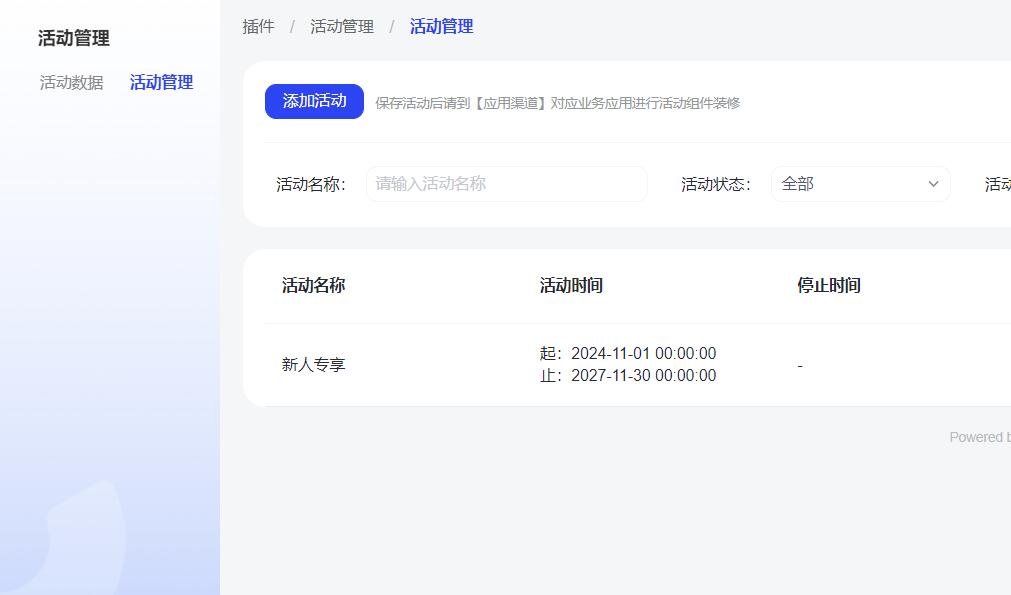Click the 活动状态: filter label
This screenshot has width=1011, height=595.
tap(716, 184)
